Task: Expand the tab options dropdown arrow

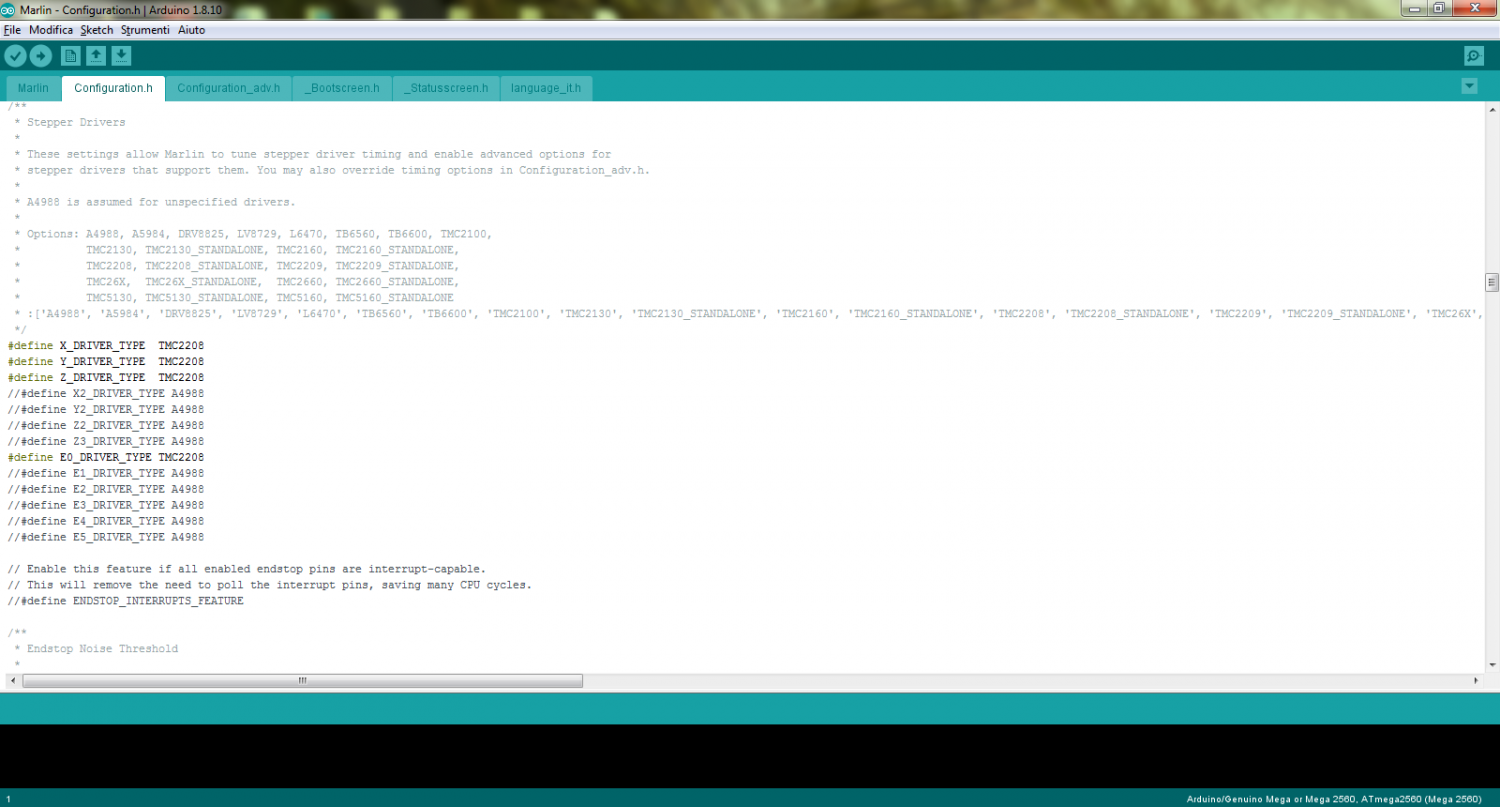Action: pos(1469,86)
